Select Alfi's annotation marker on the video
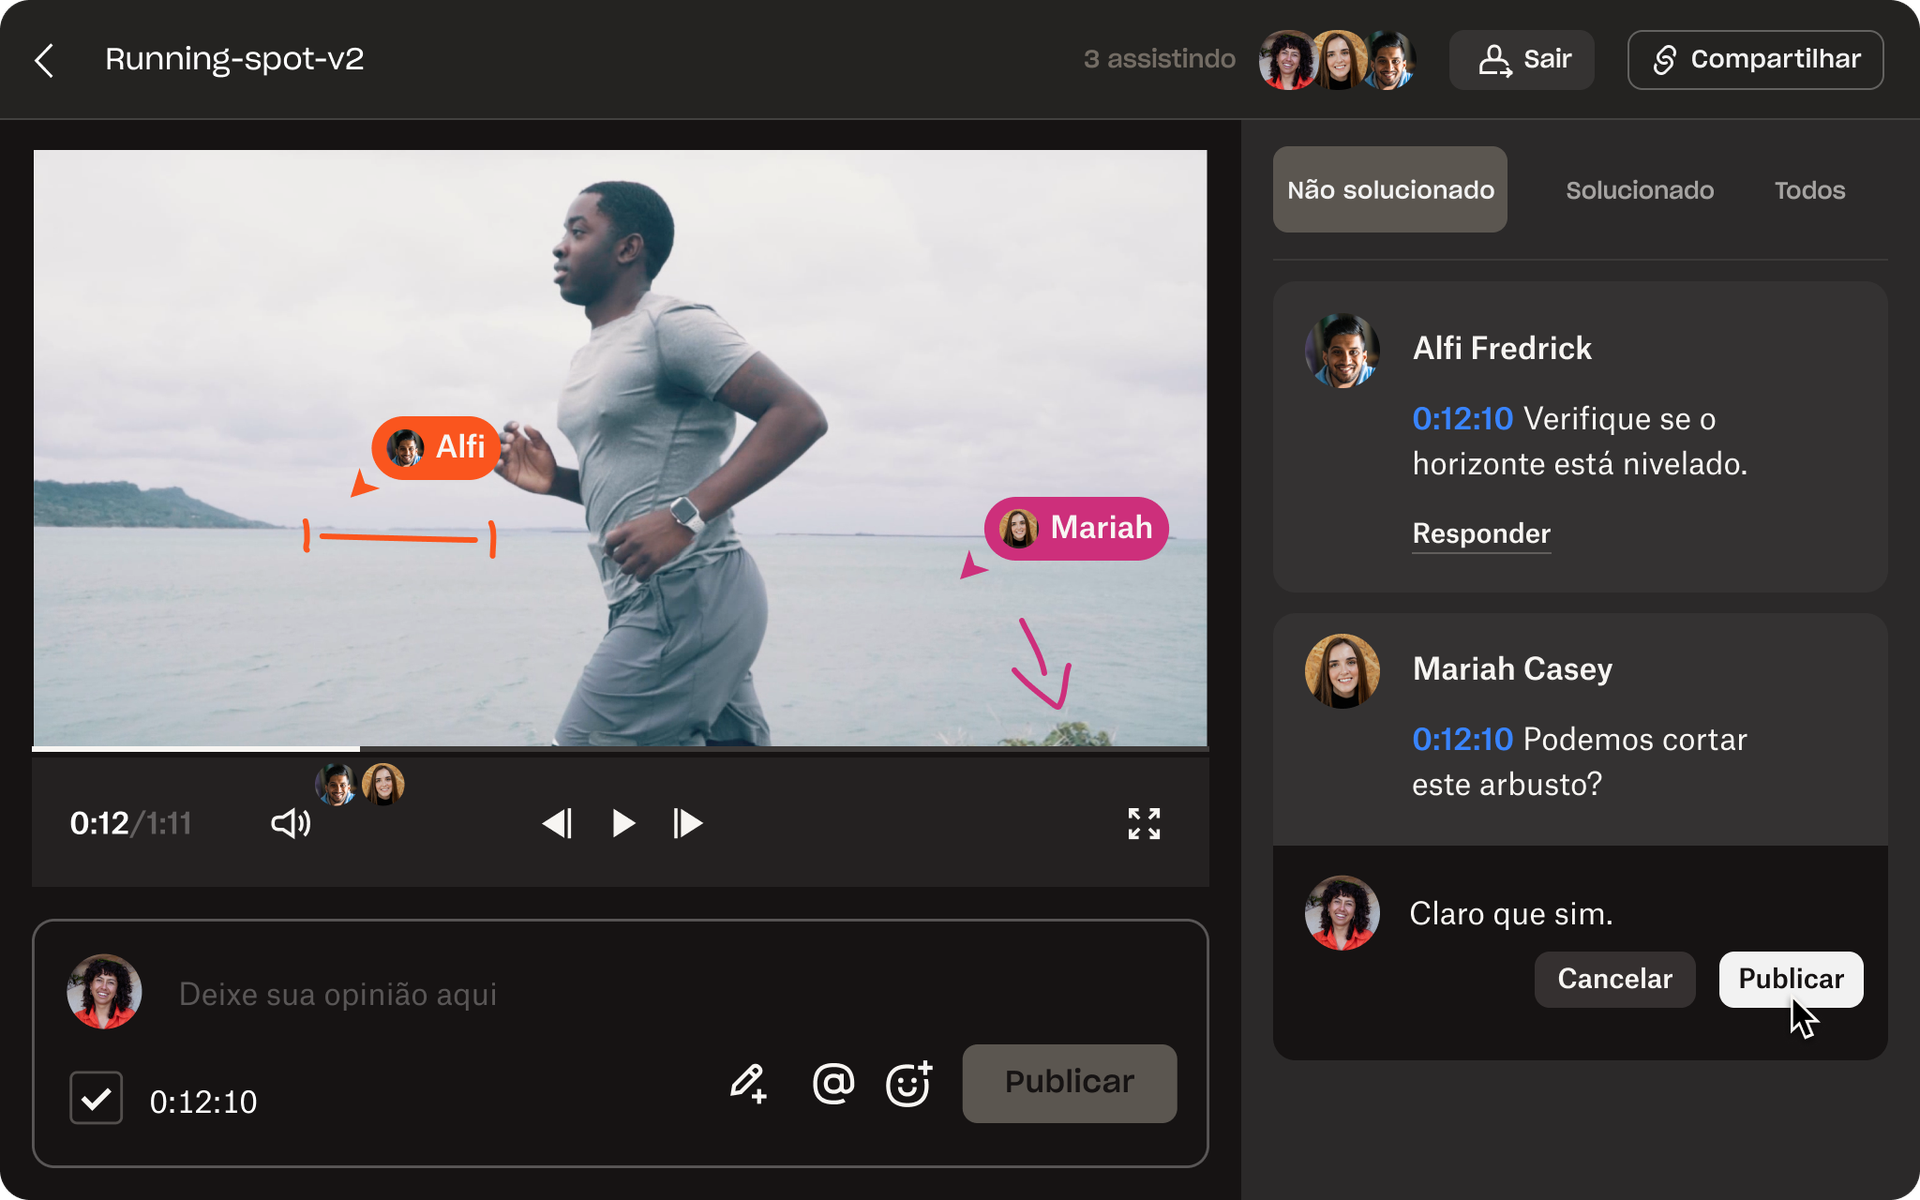This screenshot has width=1920, height=1200. coord(435,447)
